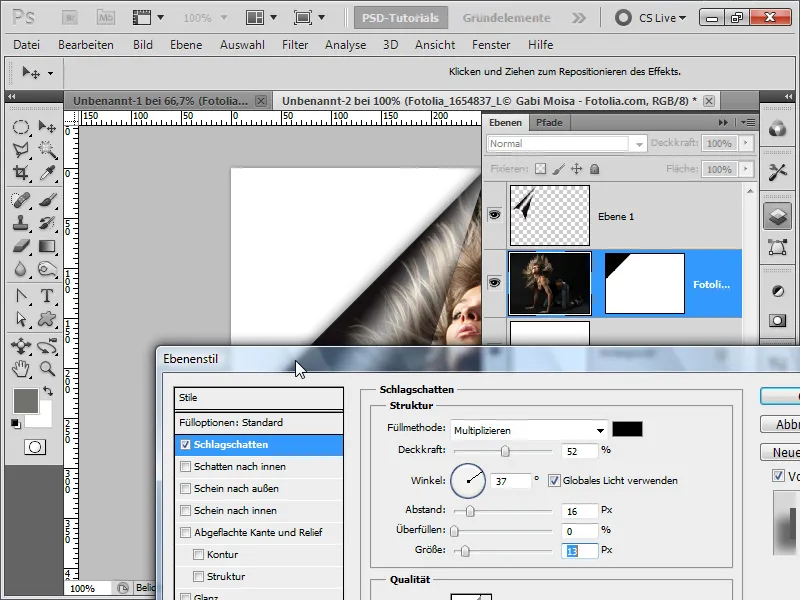Select the Zoom tool
The height and width of the screenshot is (600, 800).
pos(47,368)
